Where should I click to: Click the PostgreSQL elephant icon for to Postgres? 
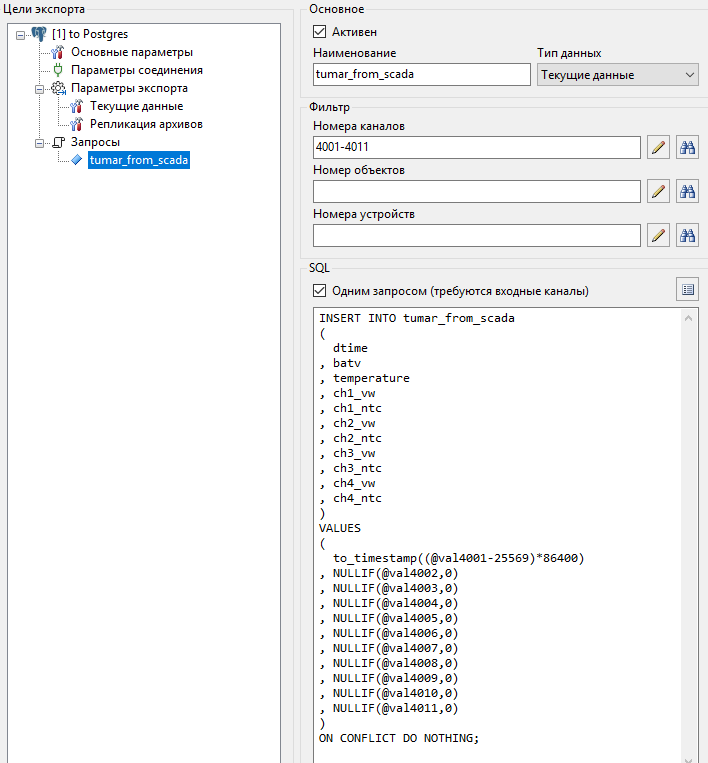click(x=39, y=34)
